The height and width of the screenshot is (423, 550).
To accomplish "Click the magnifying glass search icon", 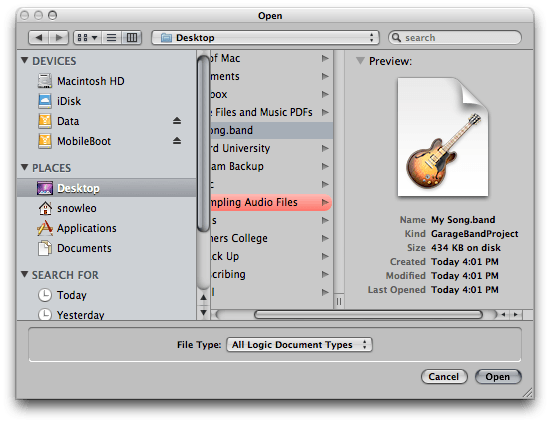I will [x=396, y=37].
